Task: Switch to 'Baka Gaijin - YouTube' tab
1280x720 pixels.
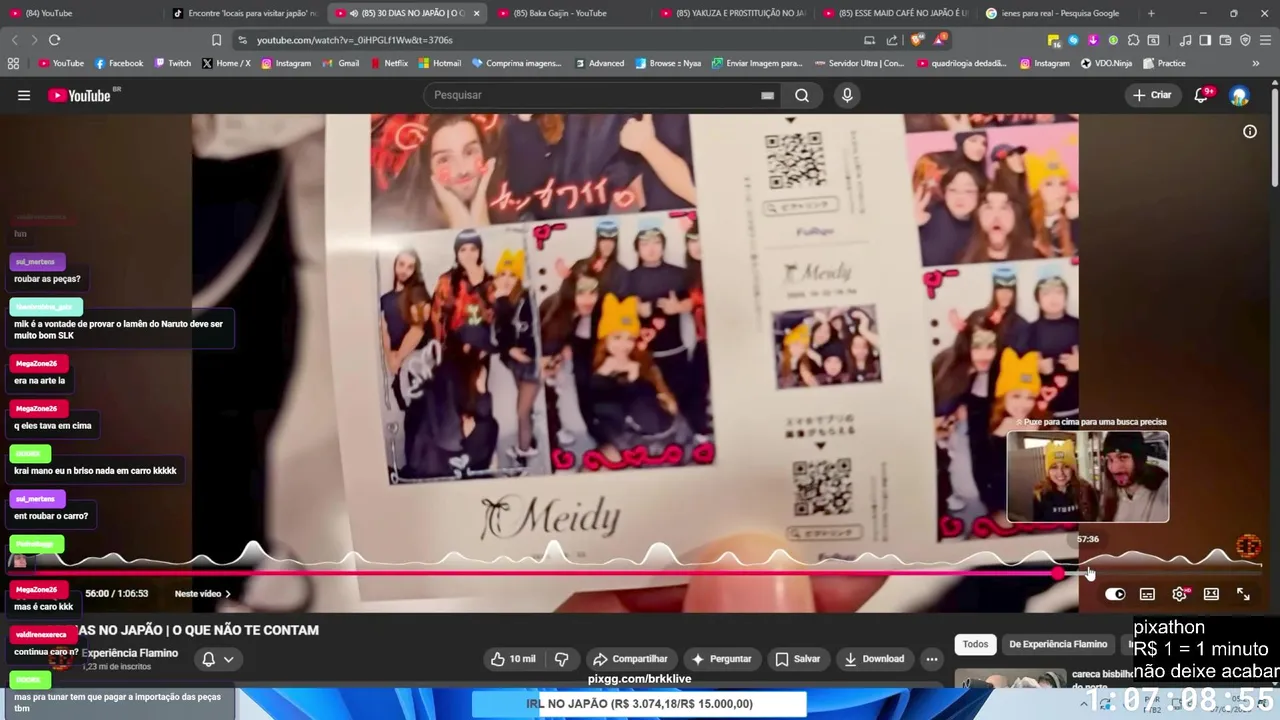Action: (x=570, y=13)
